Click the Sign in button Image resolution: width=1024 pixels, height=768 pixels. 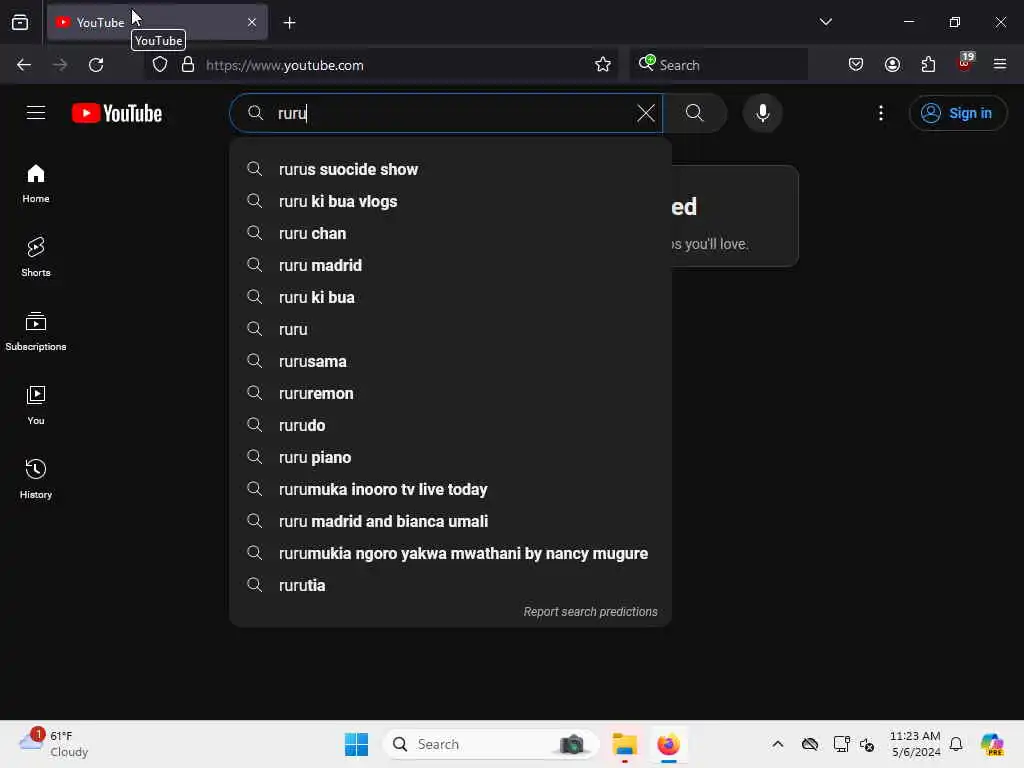tap(957, 113)
